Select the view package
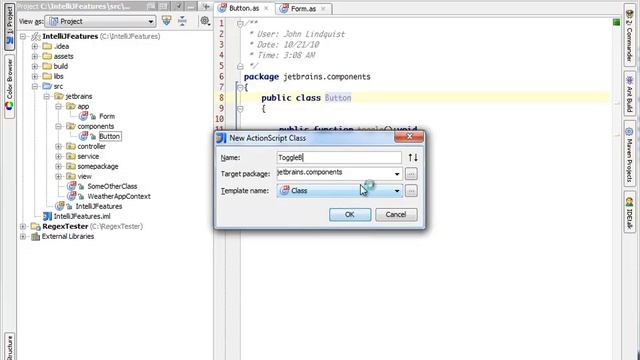 pyautogui.click(x=84, y=176)
